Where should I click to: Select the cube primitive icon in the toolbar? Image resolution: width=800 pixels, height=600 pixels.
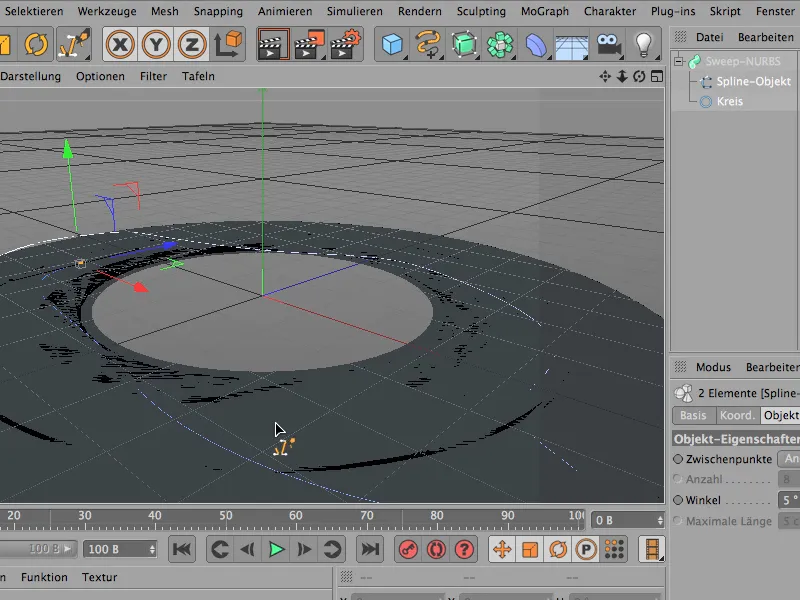point(391,43)
